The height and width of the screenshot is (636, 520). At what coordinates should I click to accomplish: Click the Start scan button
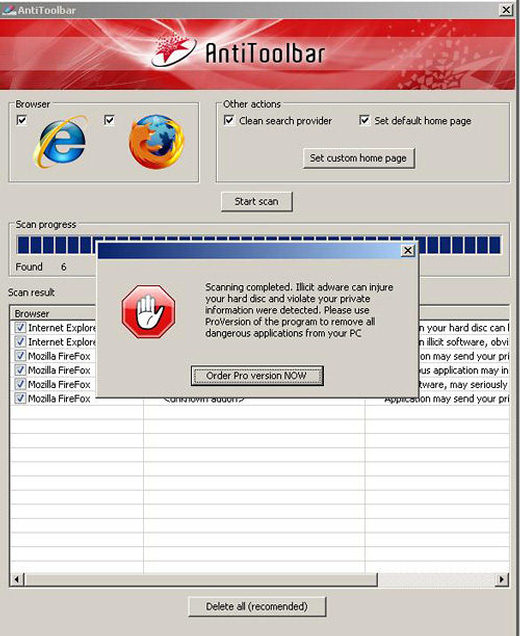[256, 202]
